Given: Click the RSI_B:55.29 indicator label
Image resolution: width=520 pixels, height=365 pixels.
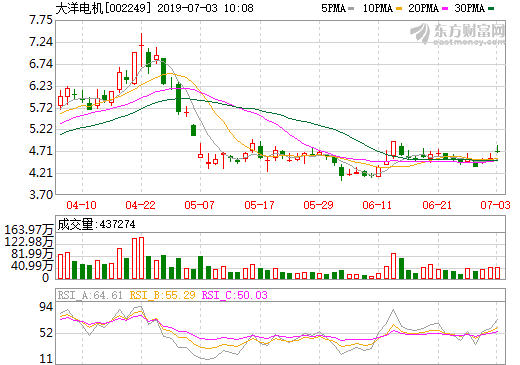Looking at the screenshot, I should click(162, 295).
